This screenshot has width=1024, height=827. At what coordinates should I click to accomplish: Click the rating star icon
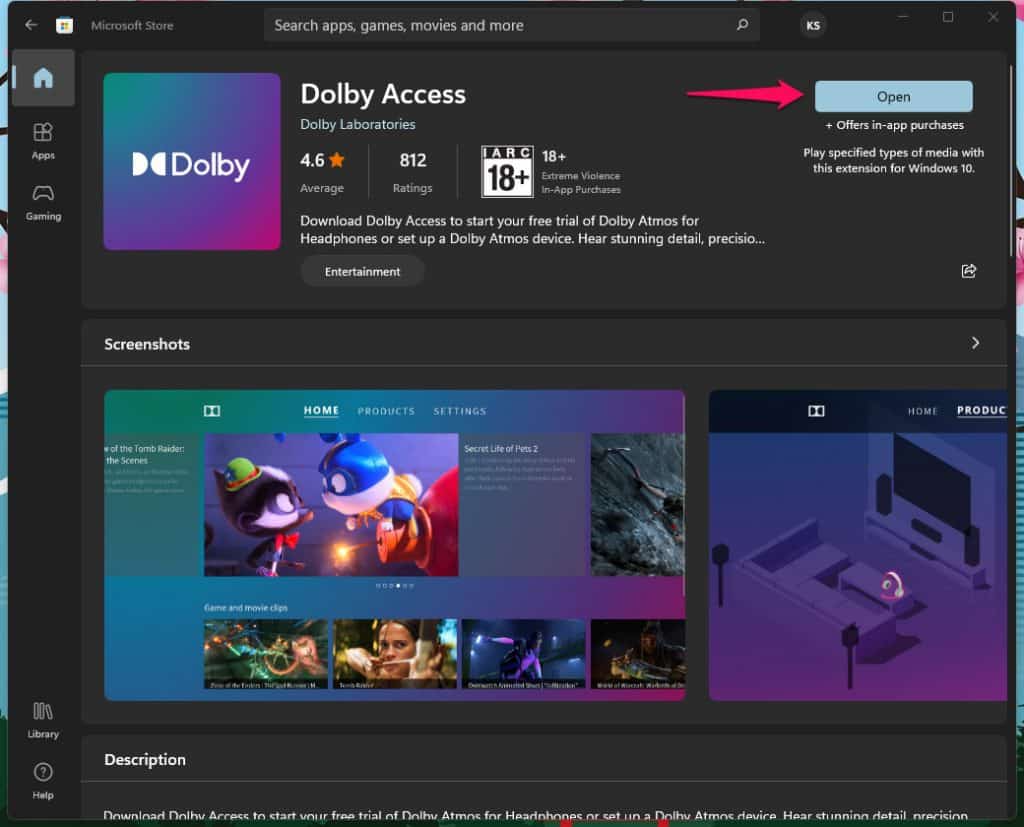tap(337, 159)
